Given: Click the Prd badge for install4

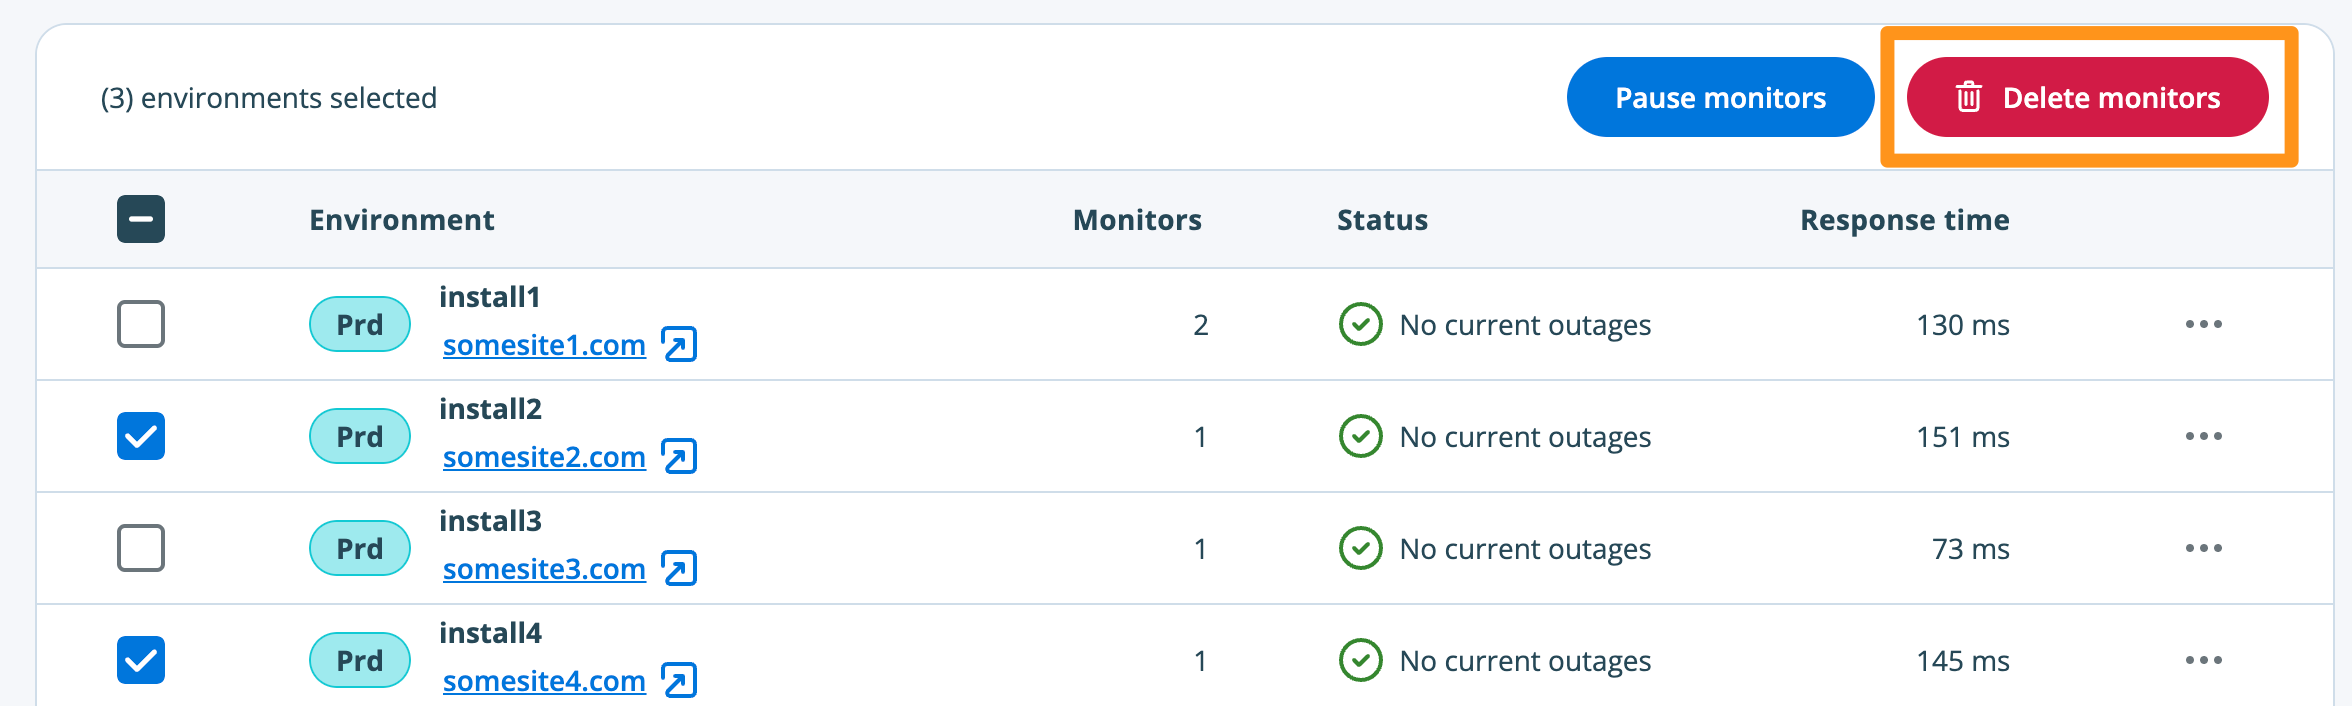Looking at the screenshot, I should tap(360, 660).
